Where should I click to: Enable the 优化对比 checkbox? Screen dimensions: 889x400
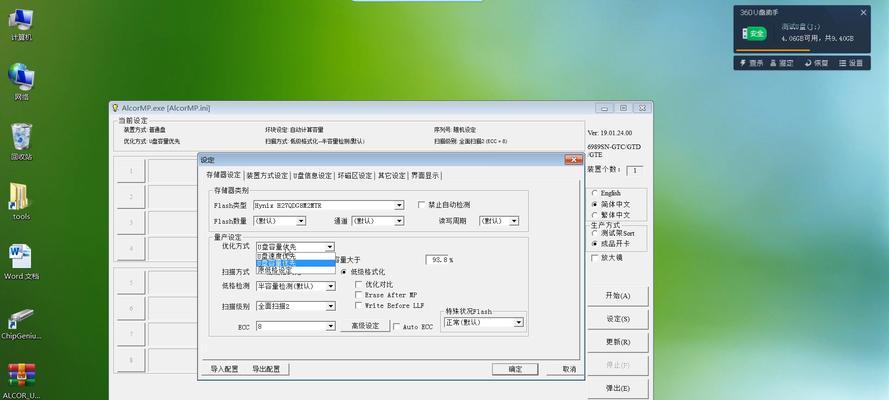[358, 284]
